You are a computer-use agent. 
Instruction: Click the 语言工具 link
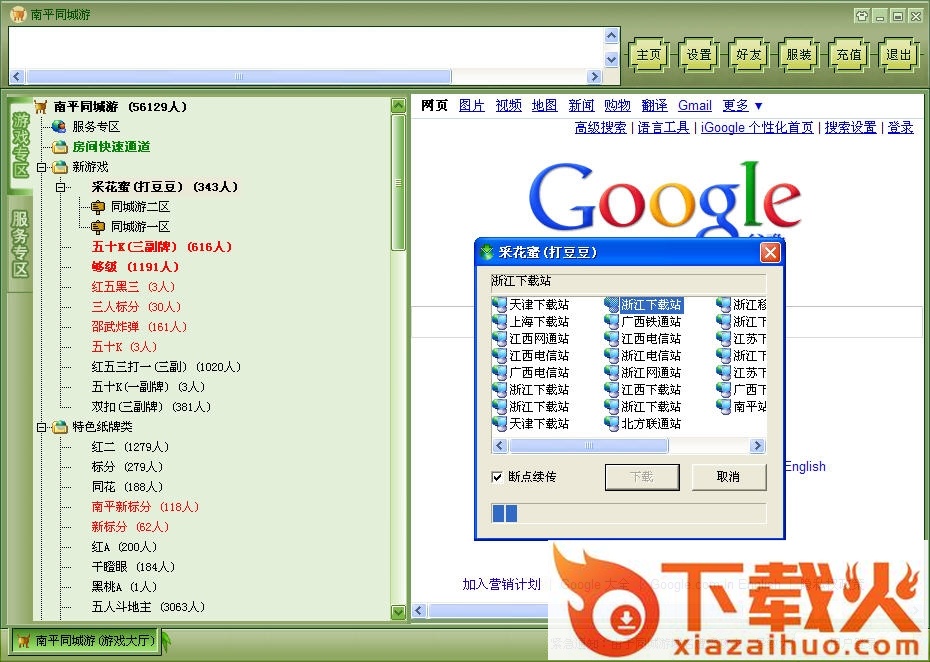pos(663,128)
